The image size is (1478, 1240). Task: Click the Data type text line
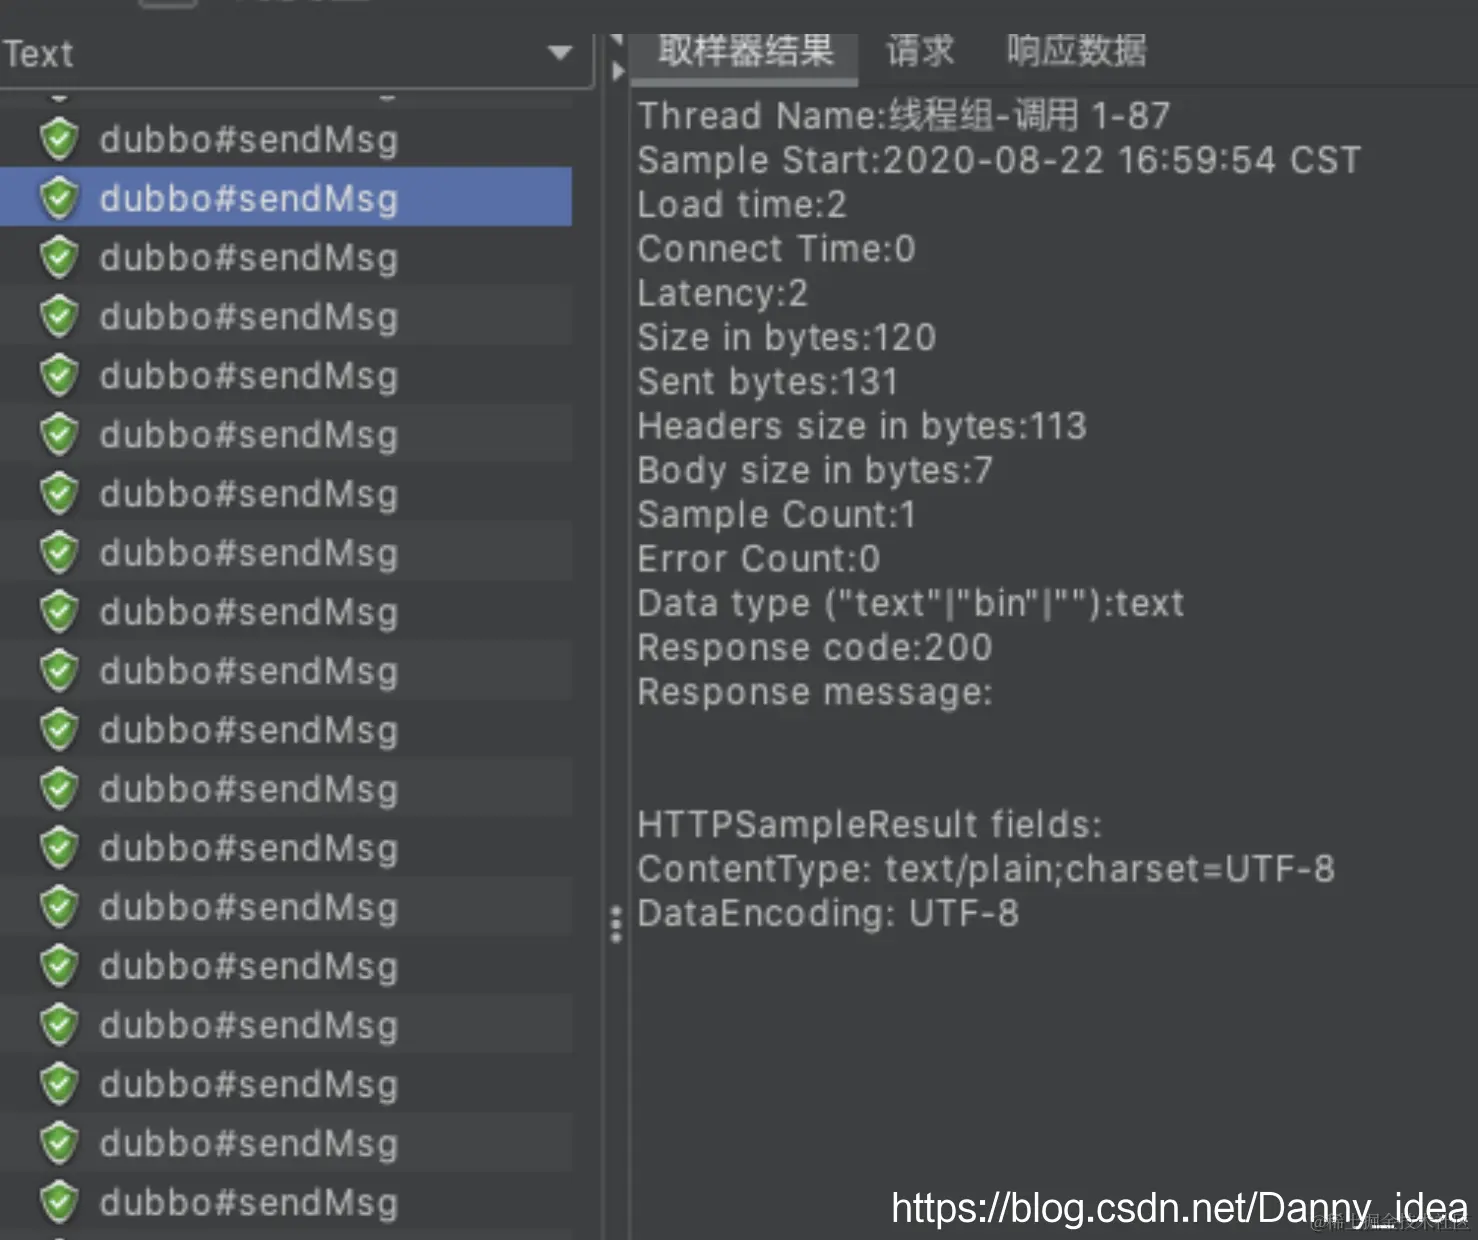point(911,603)
